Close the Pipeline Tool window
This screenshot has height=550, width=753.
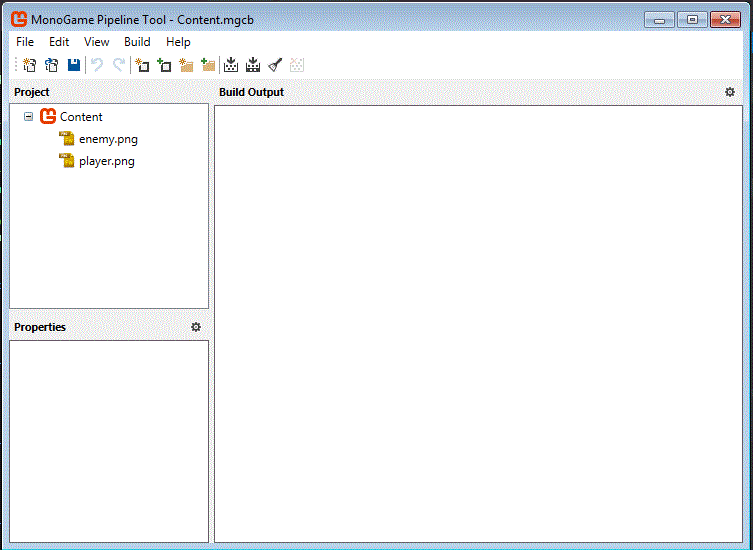tap(725, 20)
